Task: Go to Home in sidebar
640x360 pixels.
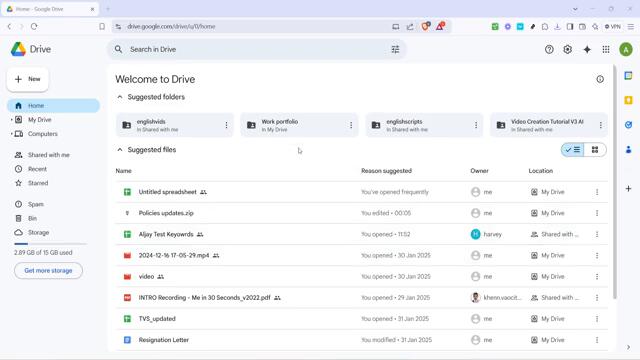Action: [53, 106]
